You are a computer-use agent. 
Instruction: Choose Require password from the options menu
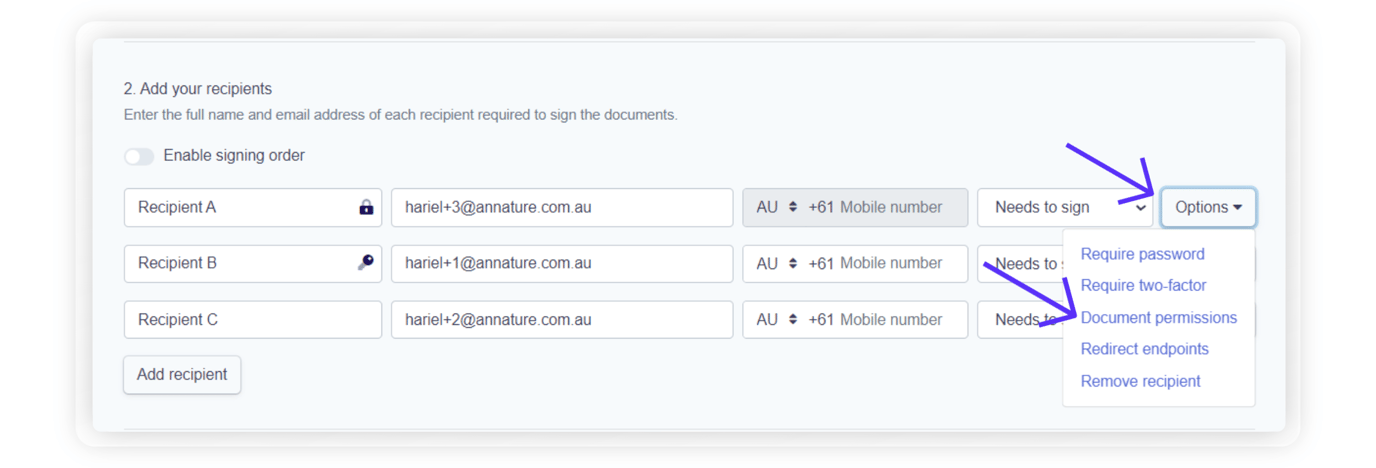[x=1142, y=254]
